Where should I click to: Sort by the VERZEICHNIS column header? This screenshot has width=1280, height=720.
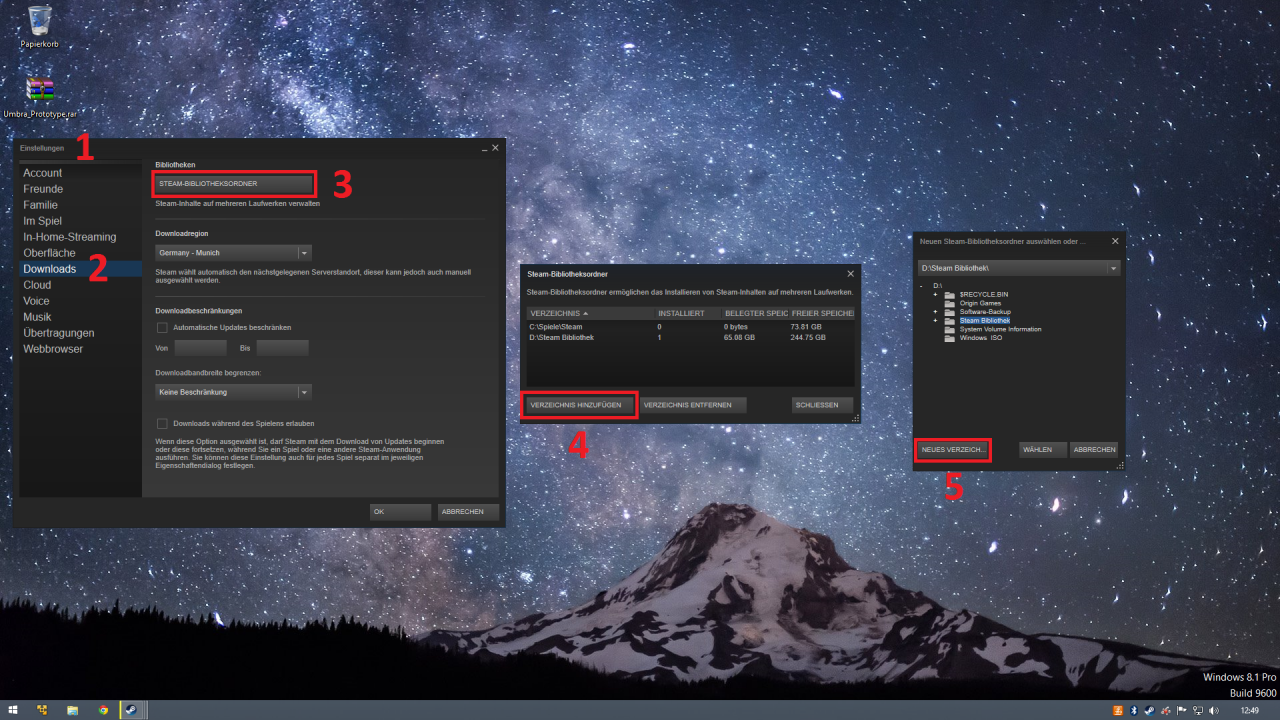590,313
